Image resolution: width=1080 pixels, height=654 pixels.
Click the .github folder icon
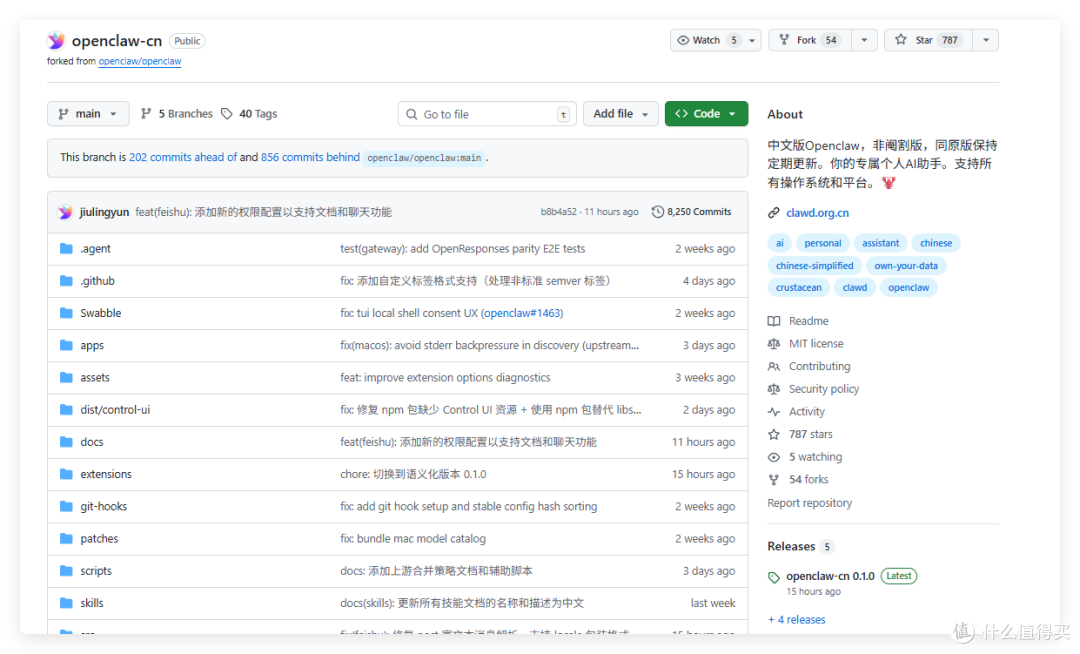coord(66,281)
